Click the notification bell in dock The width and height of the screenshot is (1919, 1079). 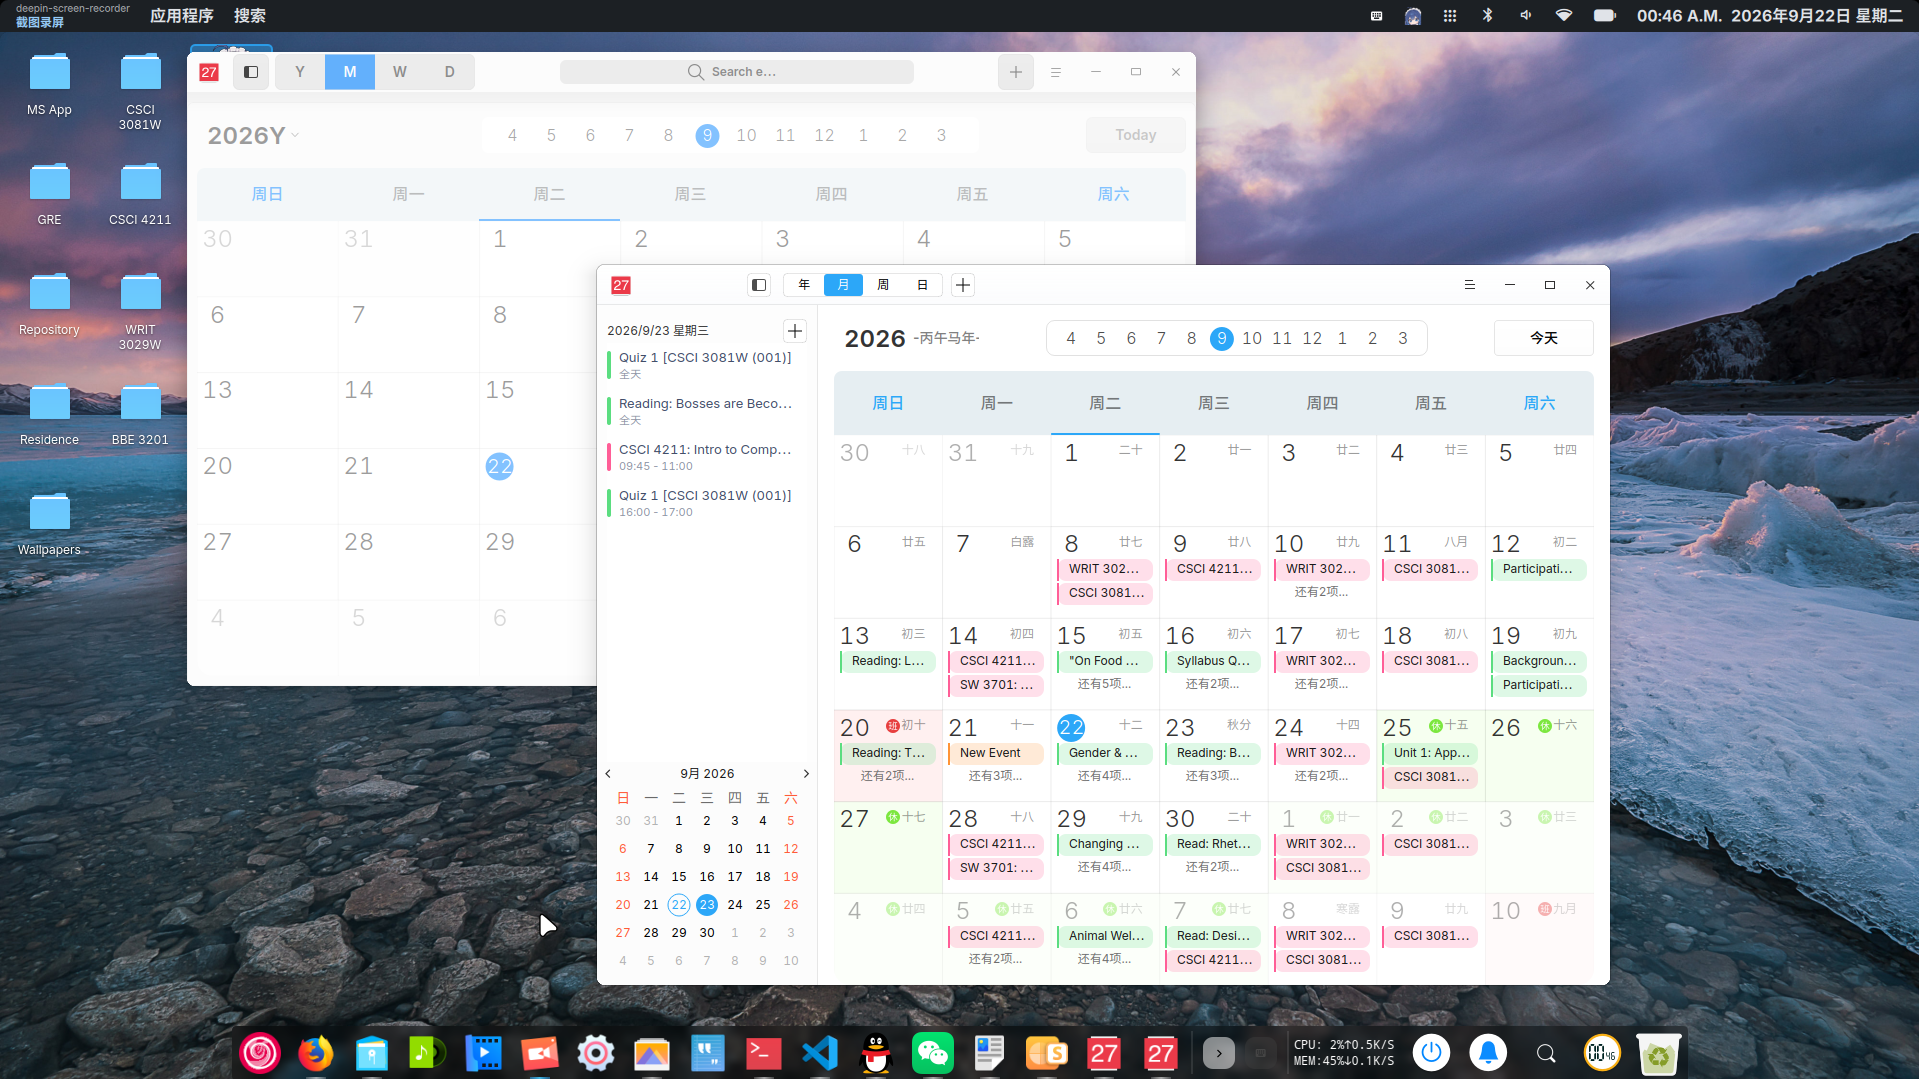1488,1053
